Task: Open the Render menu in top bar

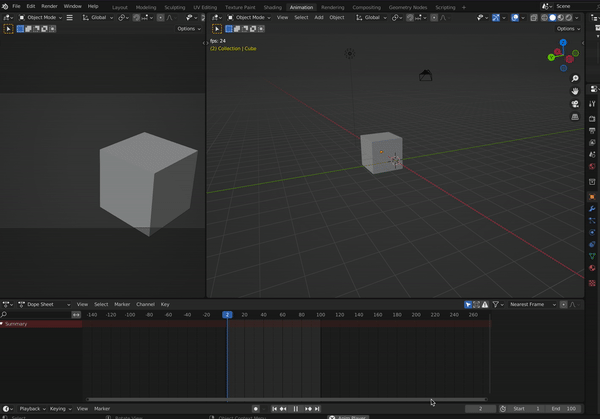Action: coord(49,6)
